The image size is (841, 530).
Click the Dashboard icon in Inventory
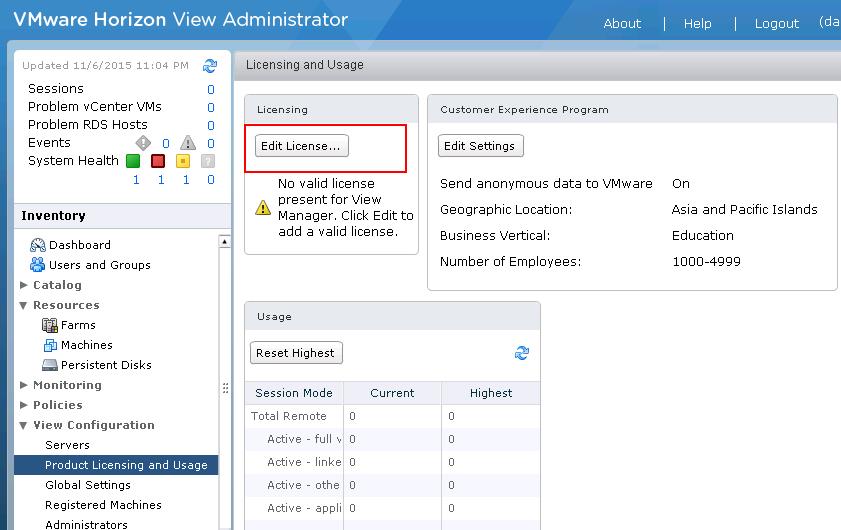click(x=38, y=245)
